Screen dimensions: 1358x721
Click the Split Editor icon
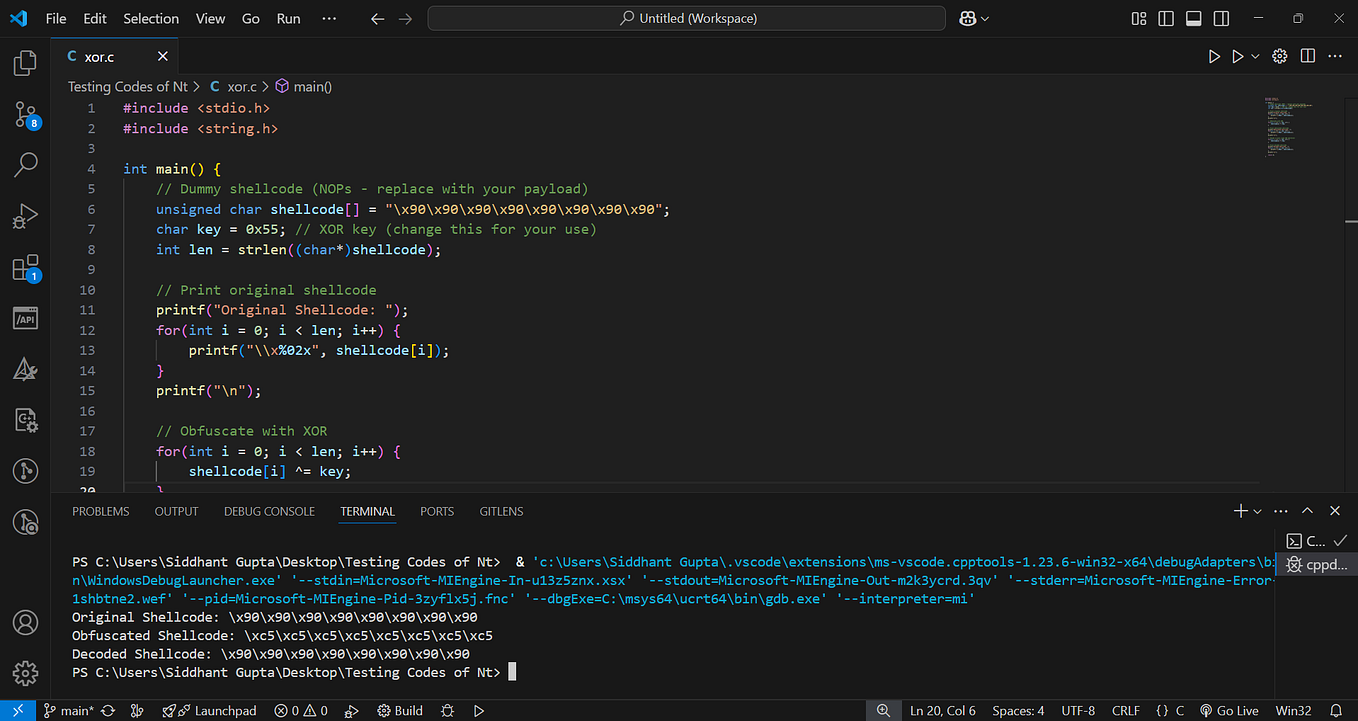1307,57
